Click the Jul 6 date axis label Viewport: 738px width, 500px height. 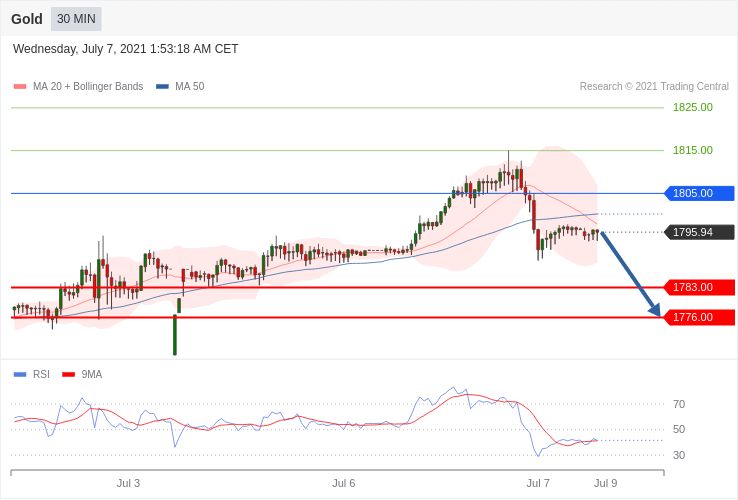point(343,483)
